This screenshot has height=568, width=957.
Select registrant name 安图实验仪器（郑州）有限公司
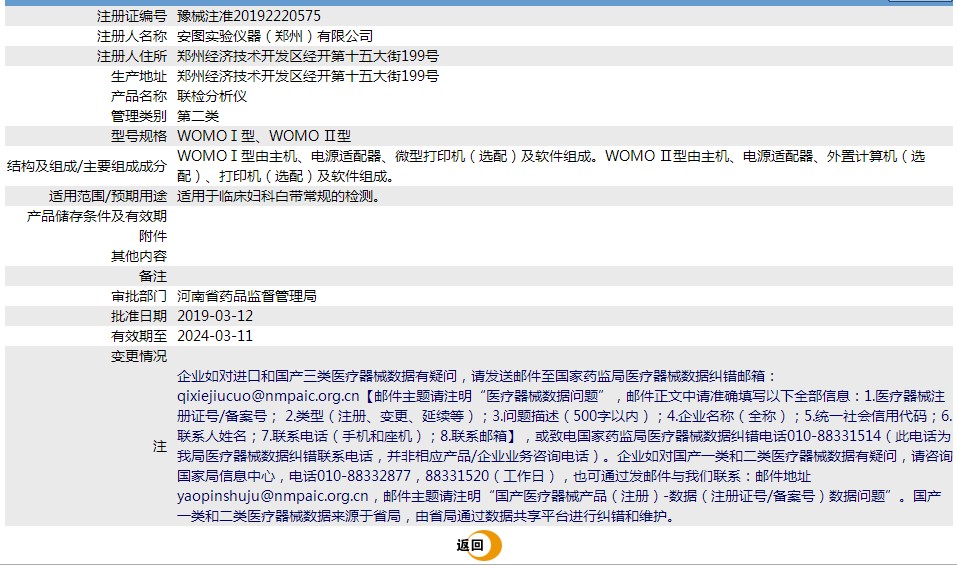point(275,36)
